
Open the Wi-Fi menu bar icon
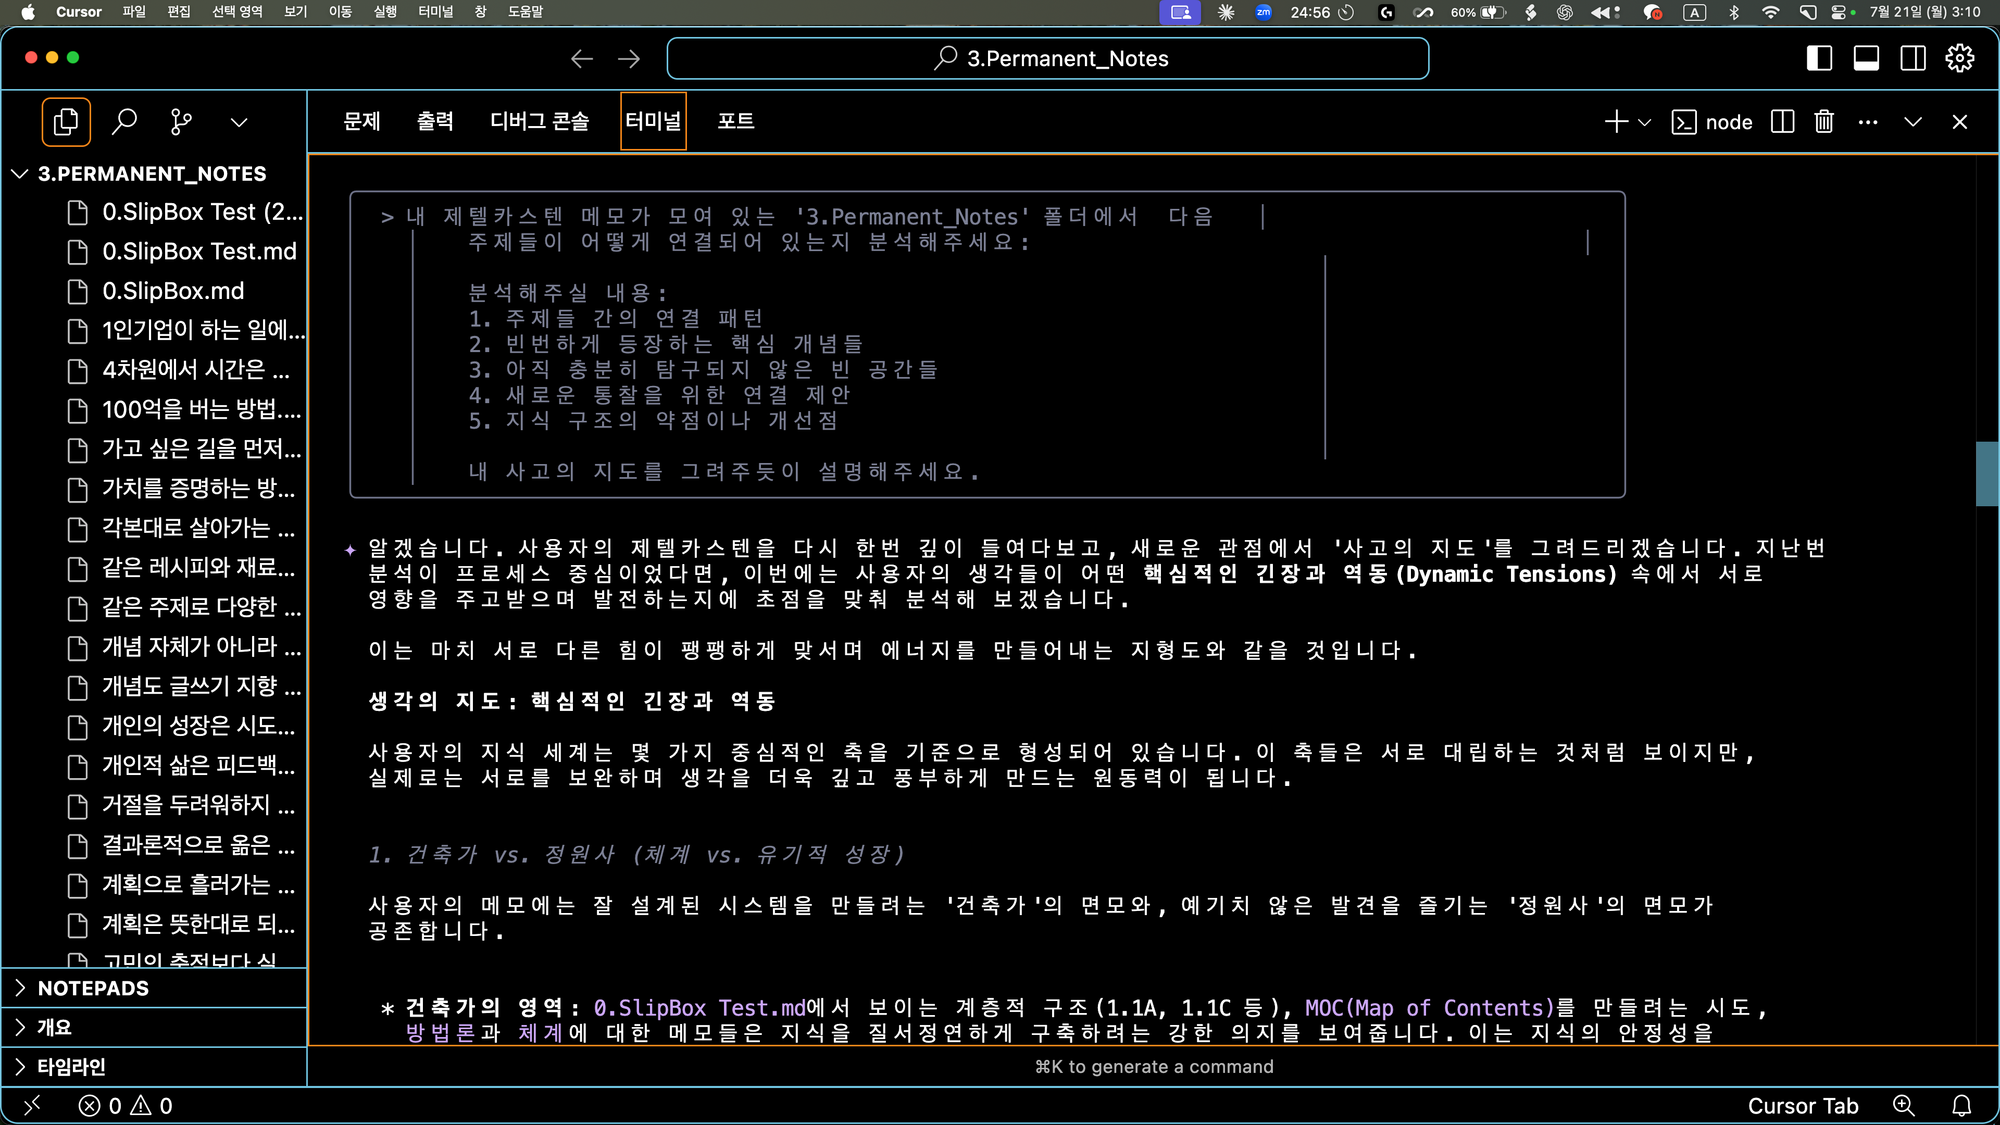pos(1771,12)
